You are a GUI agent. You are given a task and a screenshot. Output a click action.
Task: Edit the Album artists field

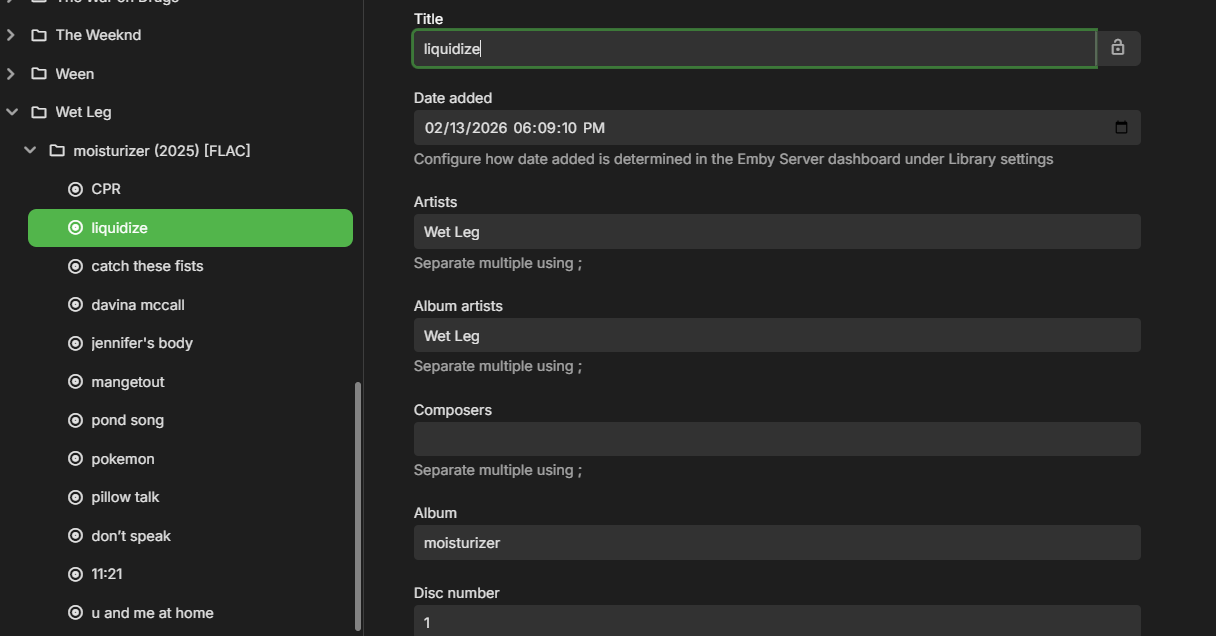[776, 335]
